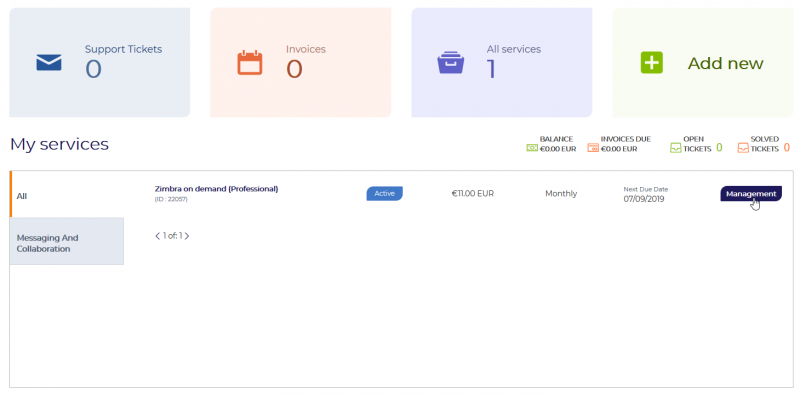Image resolution: width=800 pixels, height=397 pixels.
Task: Click the Invoices count 0
Action: pyautogui.click(x=294, y=69)
